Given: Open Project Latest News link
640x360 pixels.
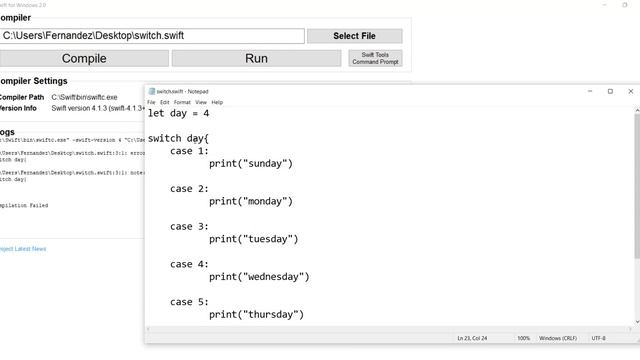Looking at the screenshot, I should click(23, 249).
